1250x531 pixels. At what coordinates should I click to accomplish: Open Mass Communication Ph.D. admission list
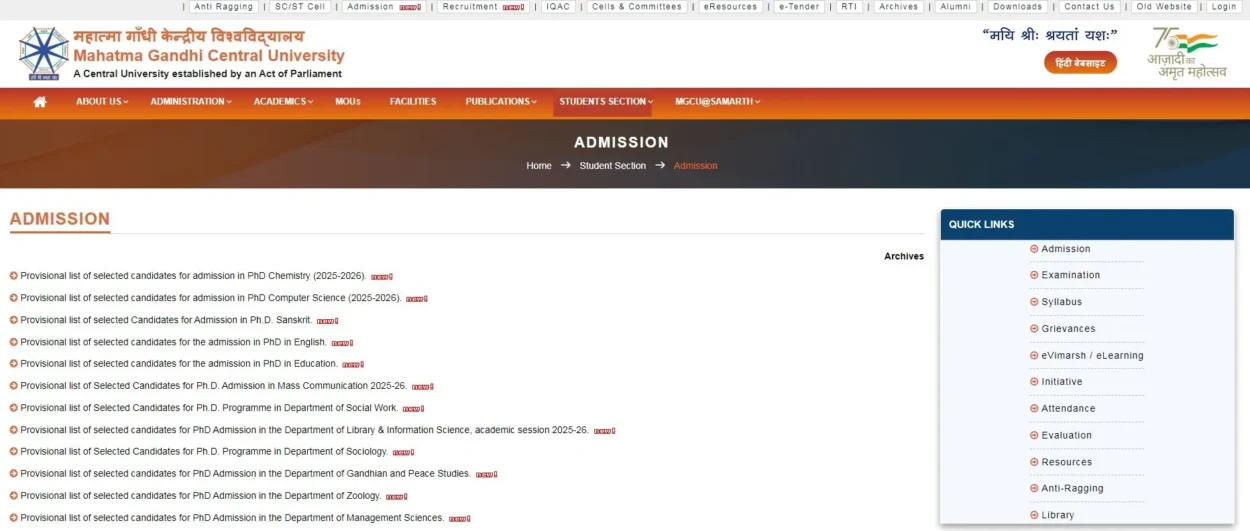tap(214, 386)
